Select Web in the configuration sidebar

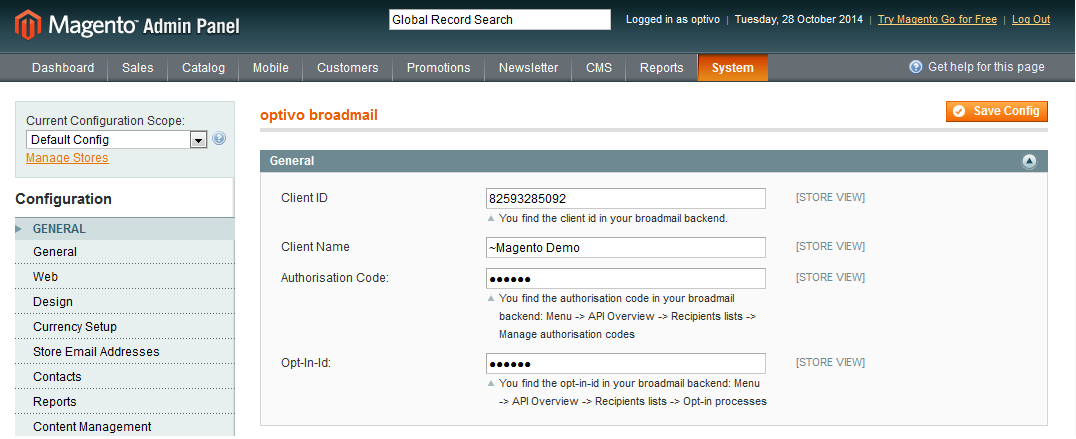click(125, 277)
